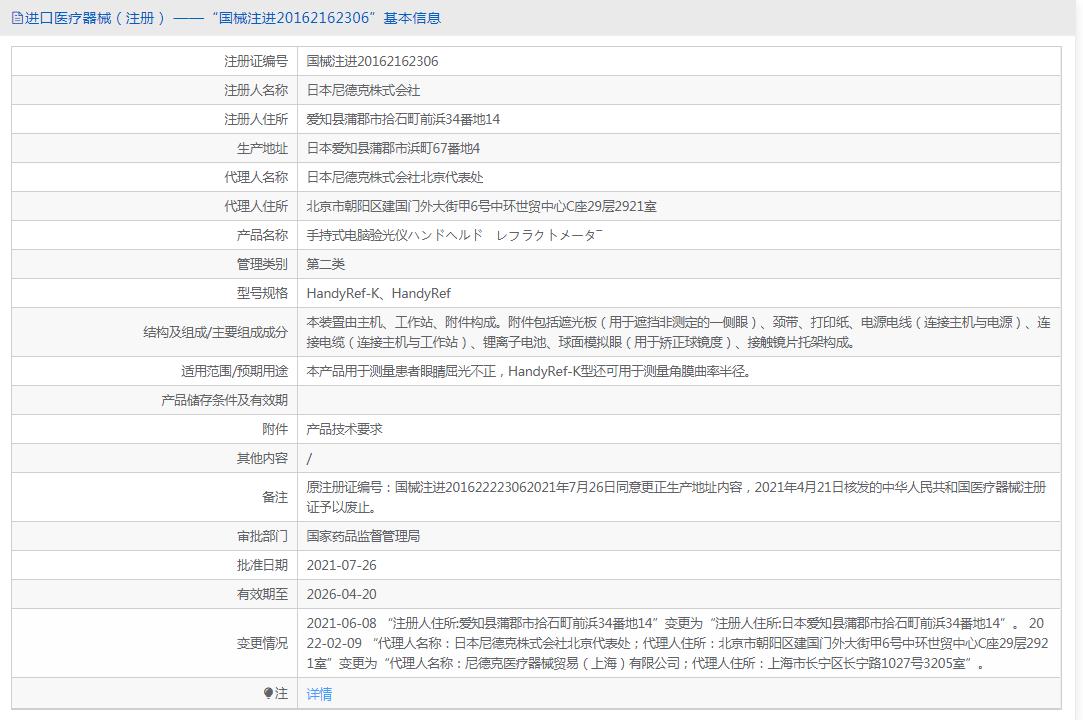The width and height of the screenshot is (1083, 720).
Task: Select agent name 日本尼德克株式会社北京代表处 value
Action: coord(395,178)
